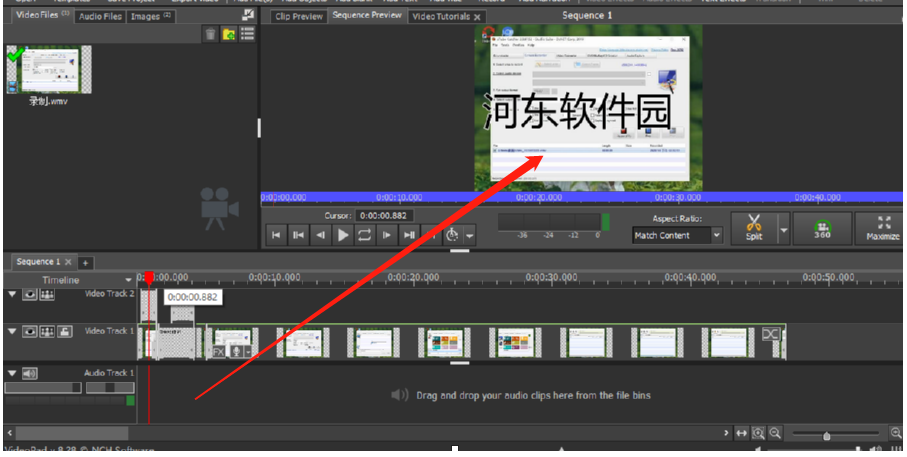Adjust Audio Track 1 pan slider

(110, 388)
